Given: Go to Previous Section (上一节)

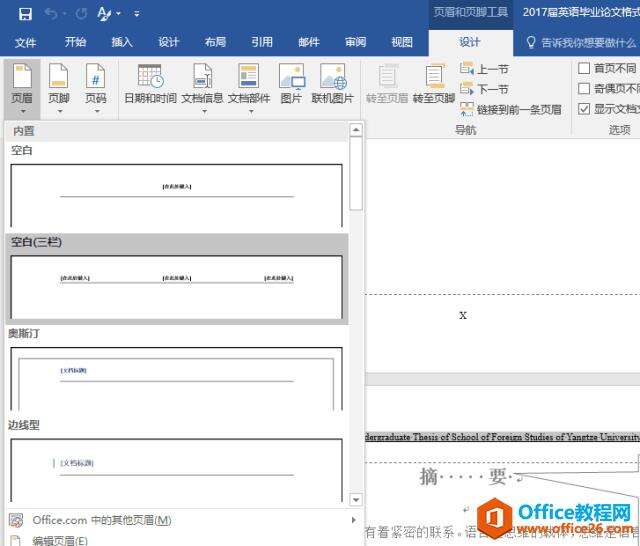Looking at the screenshot, I should point(484,69).
